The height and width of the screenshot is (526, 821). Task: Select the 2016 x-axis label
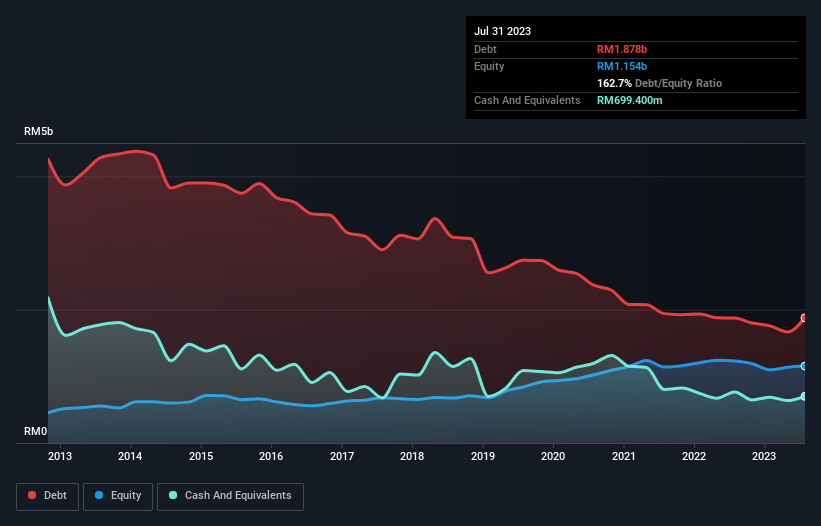point(271,456)
